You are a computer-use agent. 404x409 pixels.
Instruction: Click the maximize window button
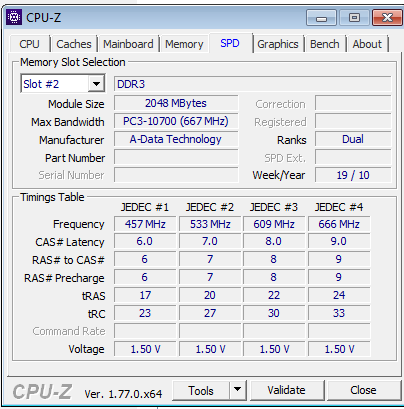pos(354,17)
